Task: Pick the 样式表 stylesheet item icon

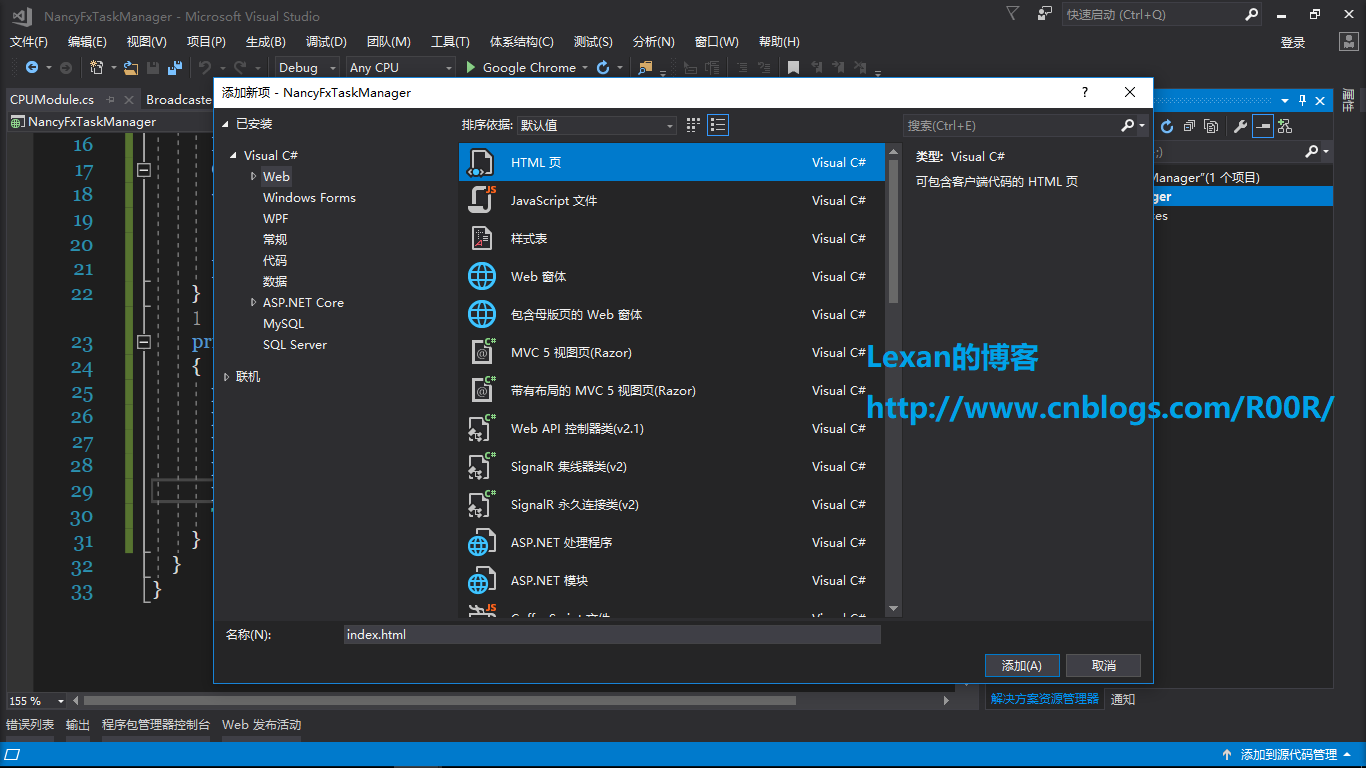Action: (482, 238)
